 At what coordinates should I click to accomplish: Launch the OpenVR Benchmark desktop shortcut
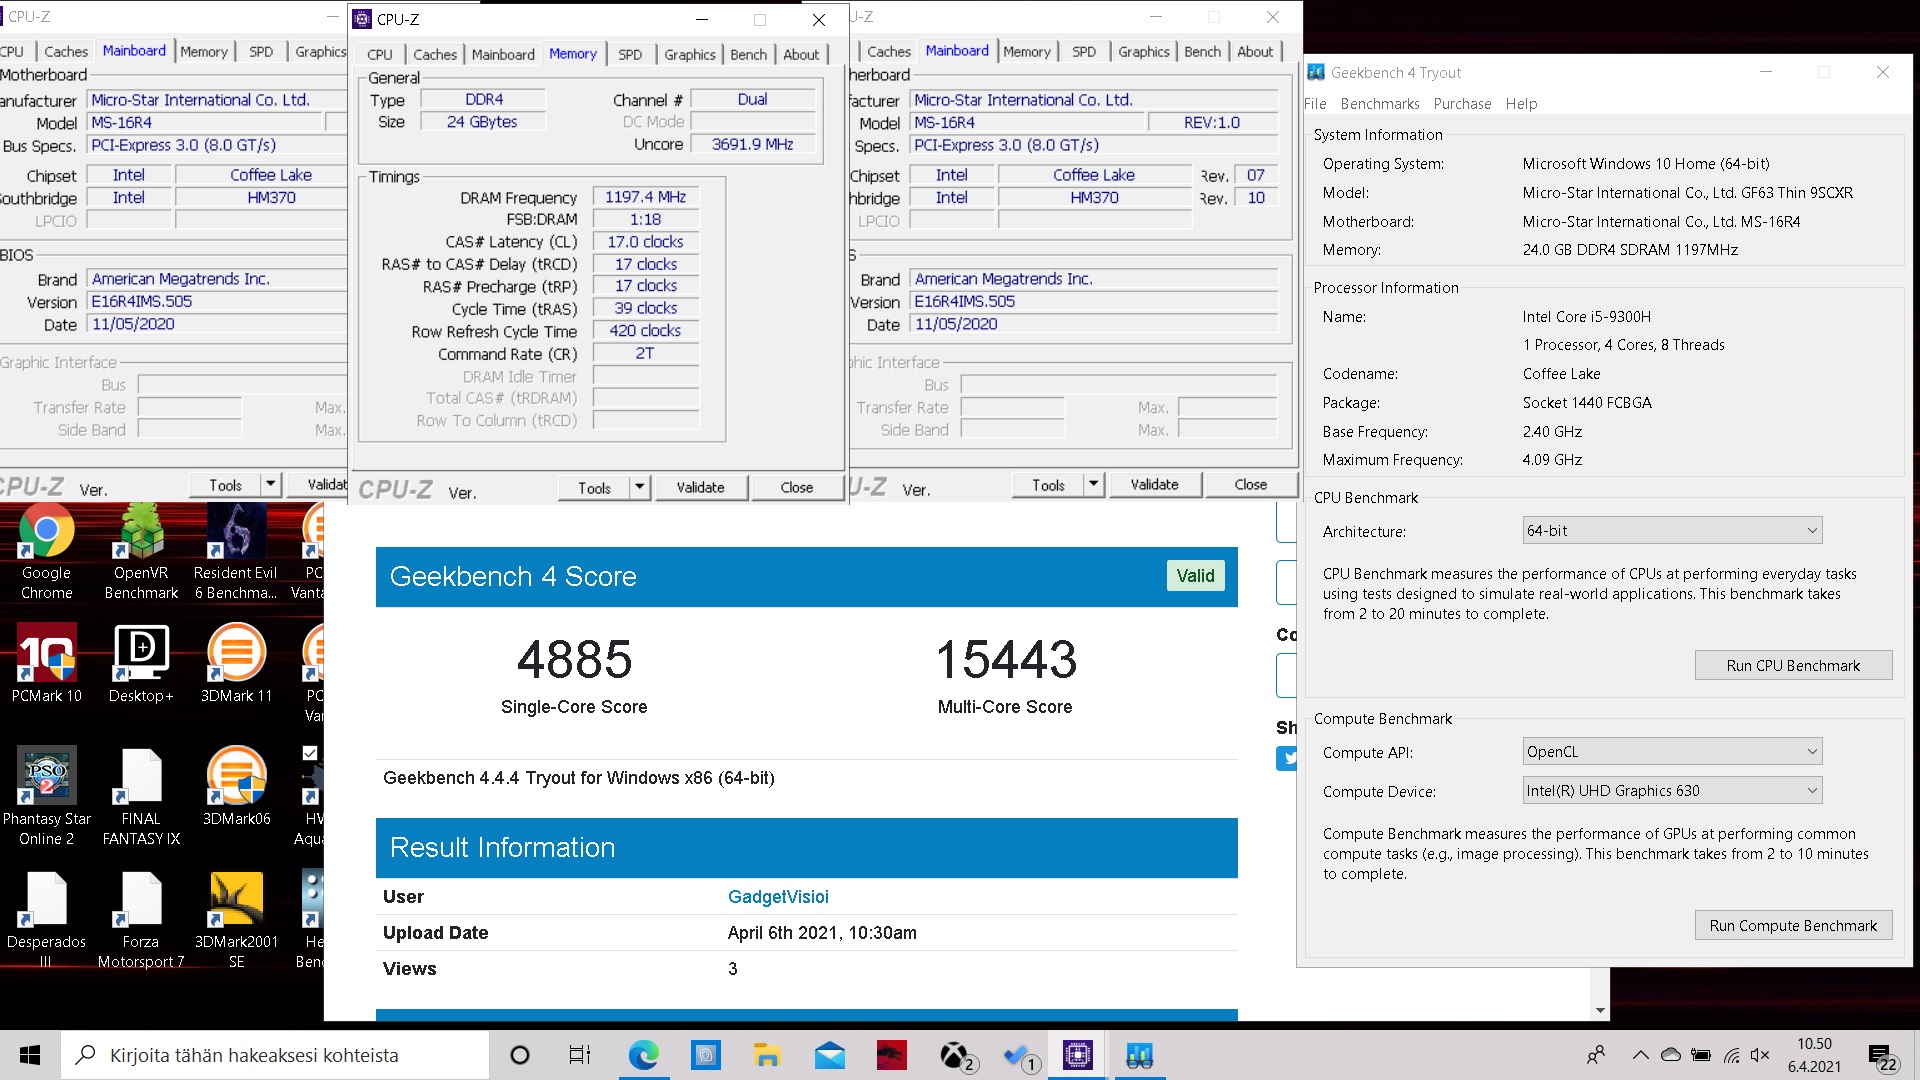141,551
